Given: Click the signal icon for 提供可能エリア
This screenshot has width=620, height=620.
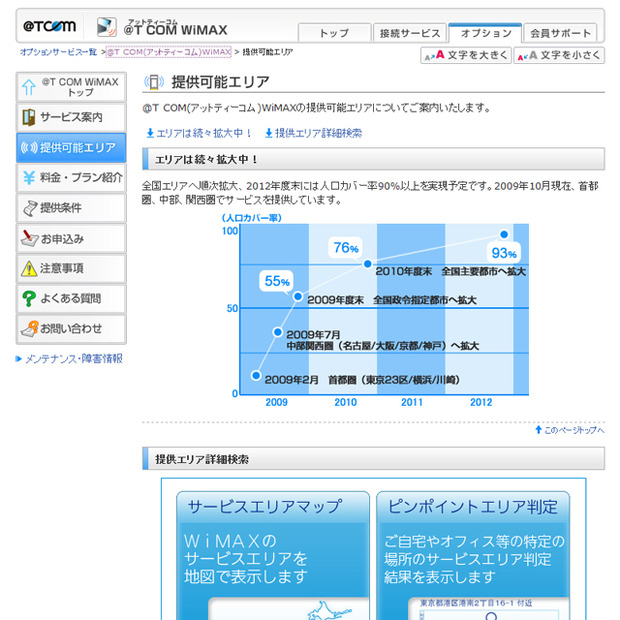Looking at the screenshot, I should [29, 147].
